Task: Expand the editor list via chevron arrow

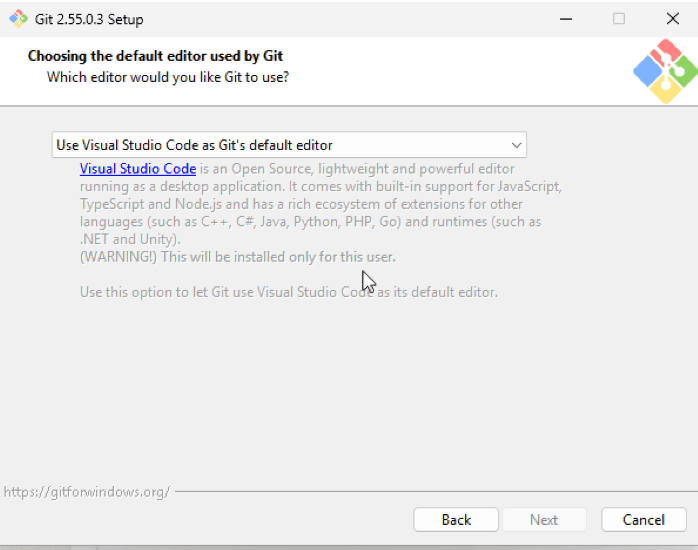Action: (516, 145)
